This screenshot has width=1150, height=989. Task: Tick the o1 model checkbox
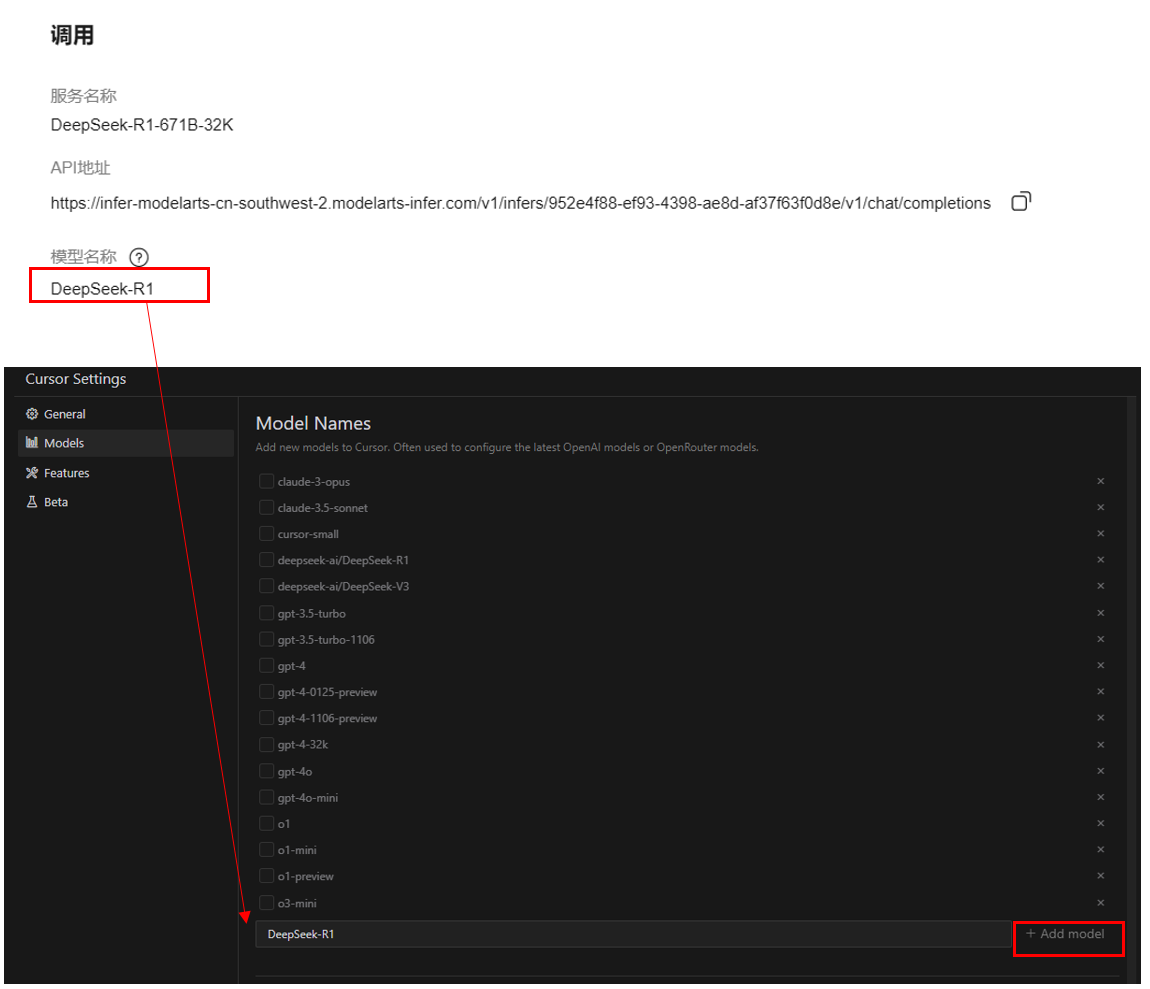tap(266, 823)
